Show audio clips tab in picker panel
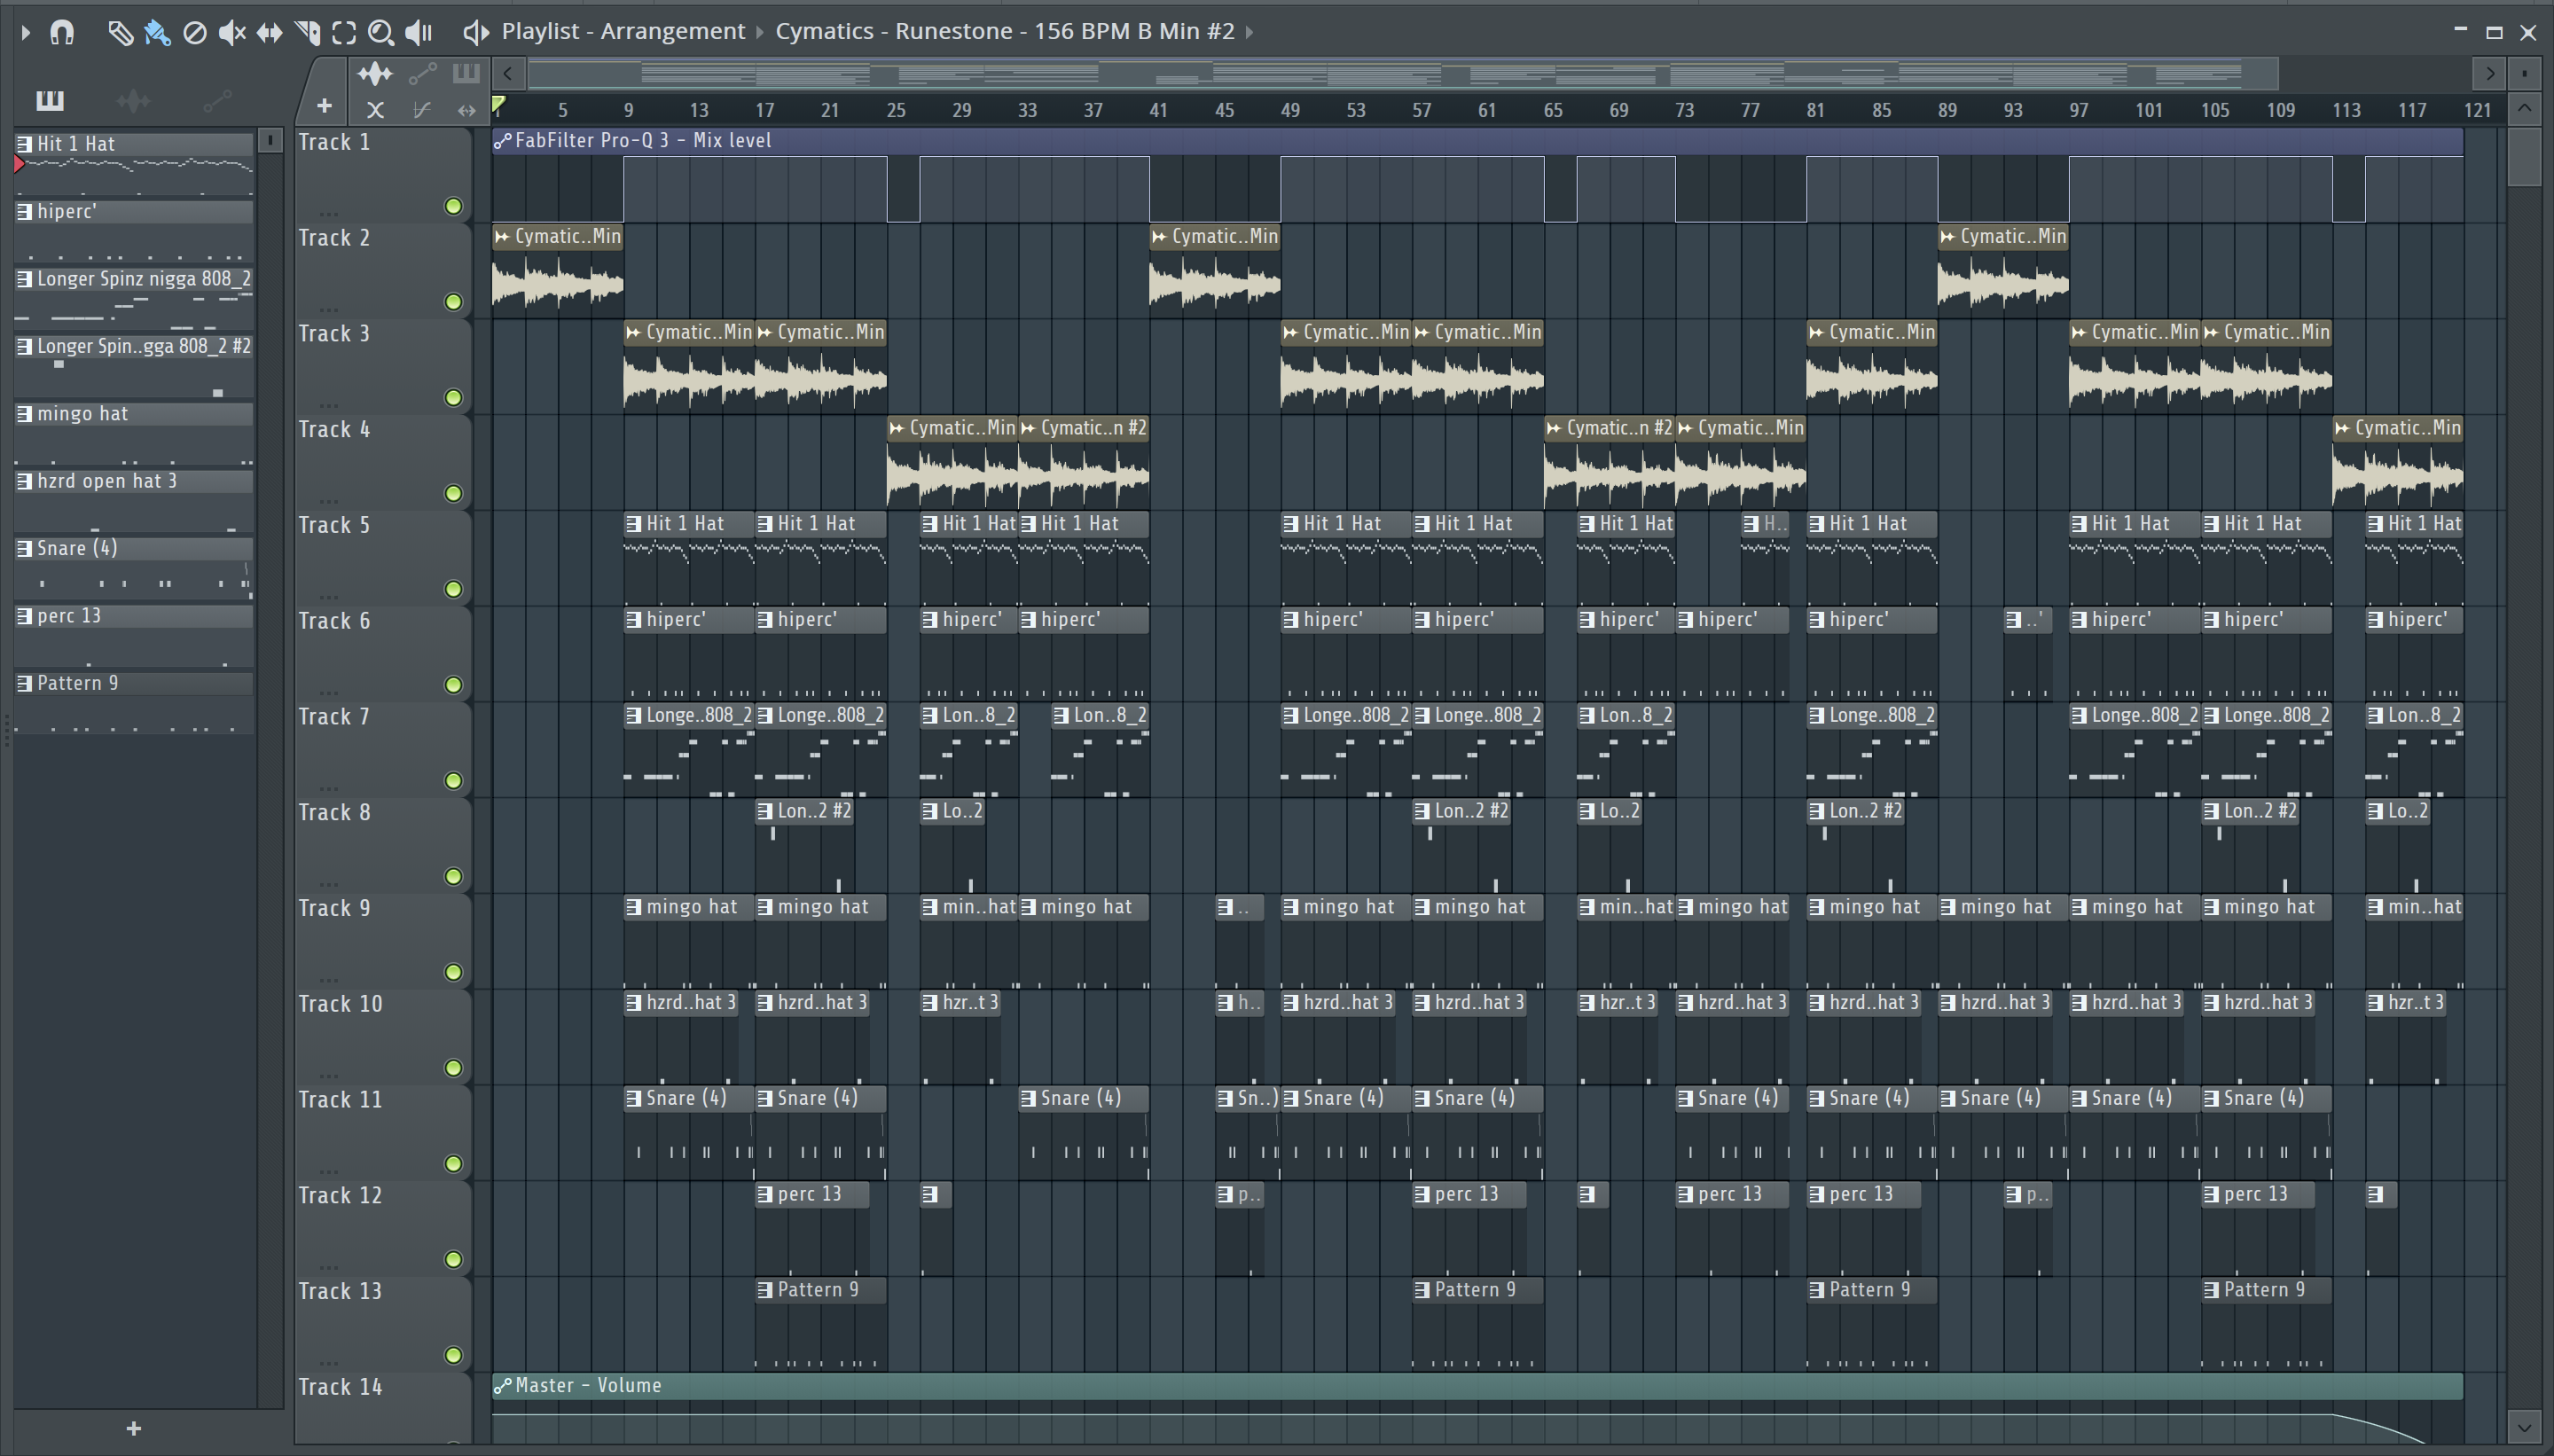 coord(133,100)
